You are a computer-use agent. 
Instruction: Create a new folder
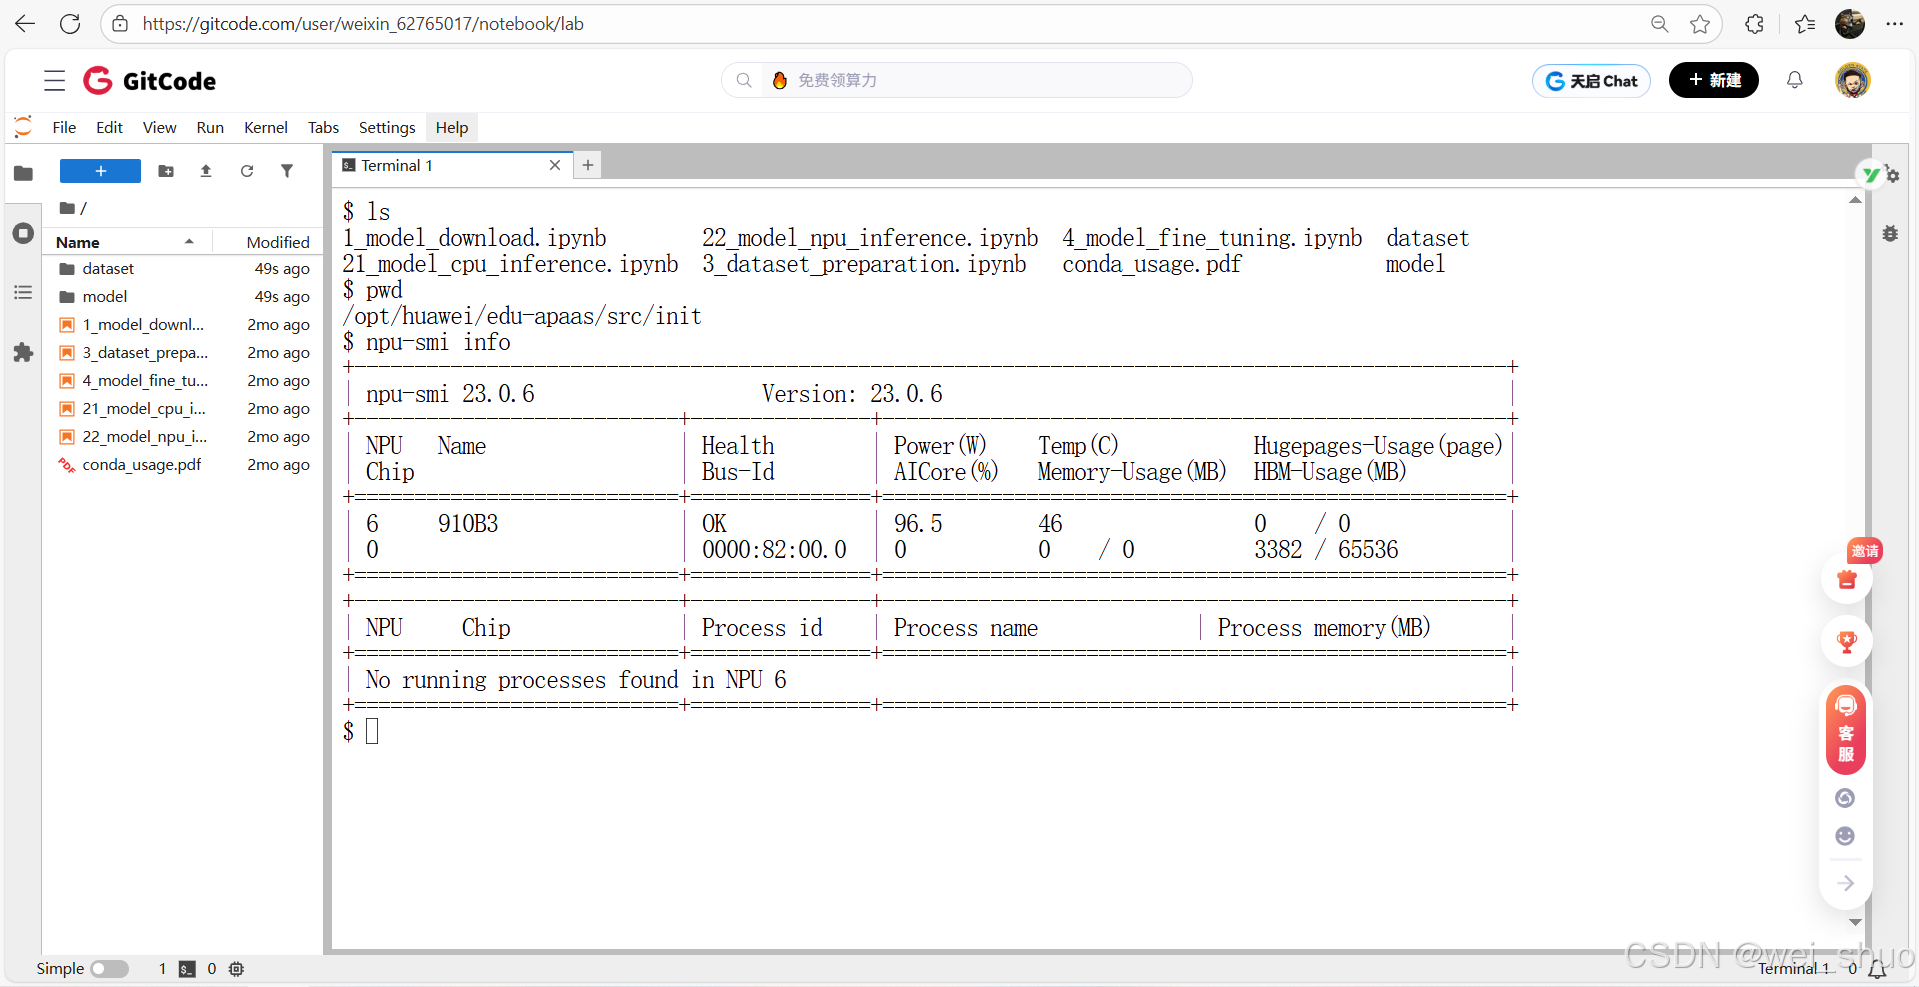pyautogui.click(x=166, y=171)
